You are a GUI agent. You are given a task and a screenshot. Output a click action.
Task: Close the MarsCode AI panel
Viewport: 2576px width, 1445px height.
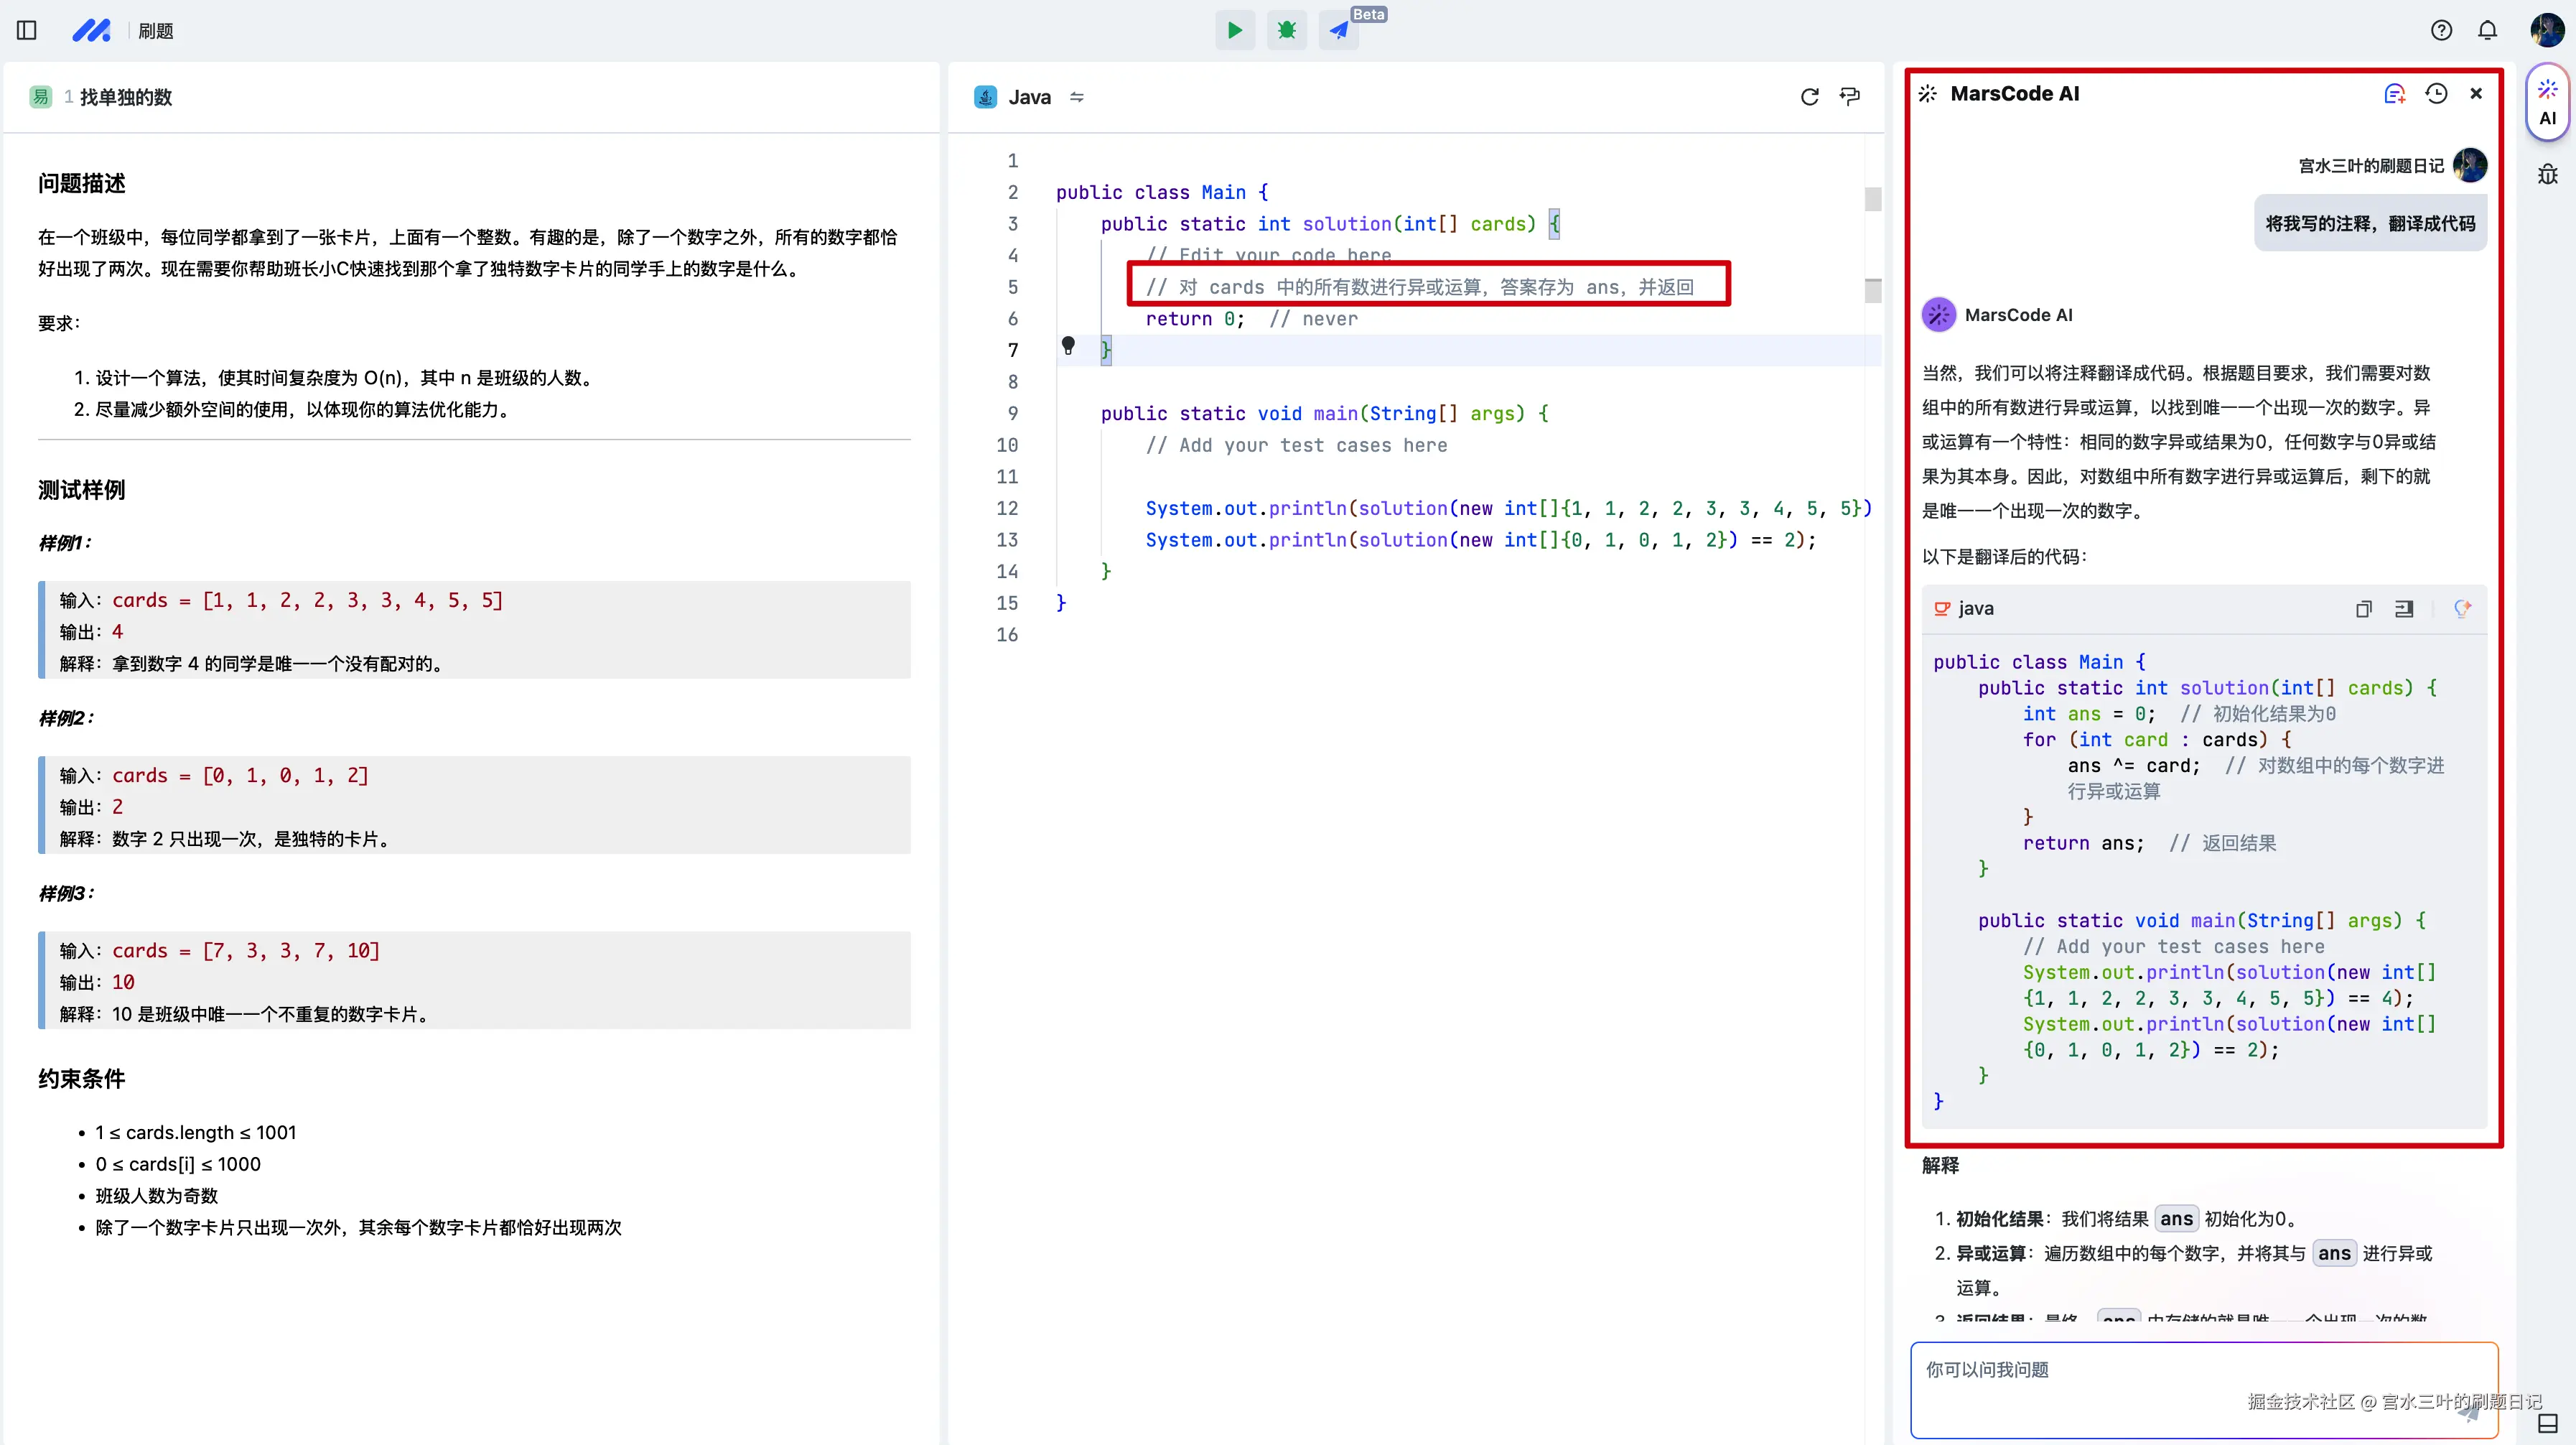[x=2476, y=93]
